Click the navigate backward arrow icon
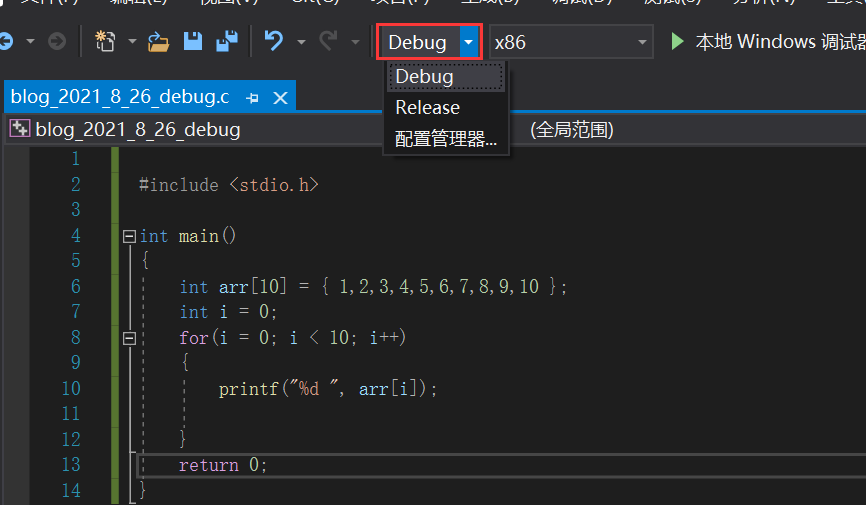Viewport: 866px width, 505px height. point(6,41)
